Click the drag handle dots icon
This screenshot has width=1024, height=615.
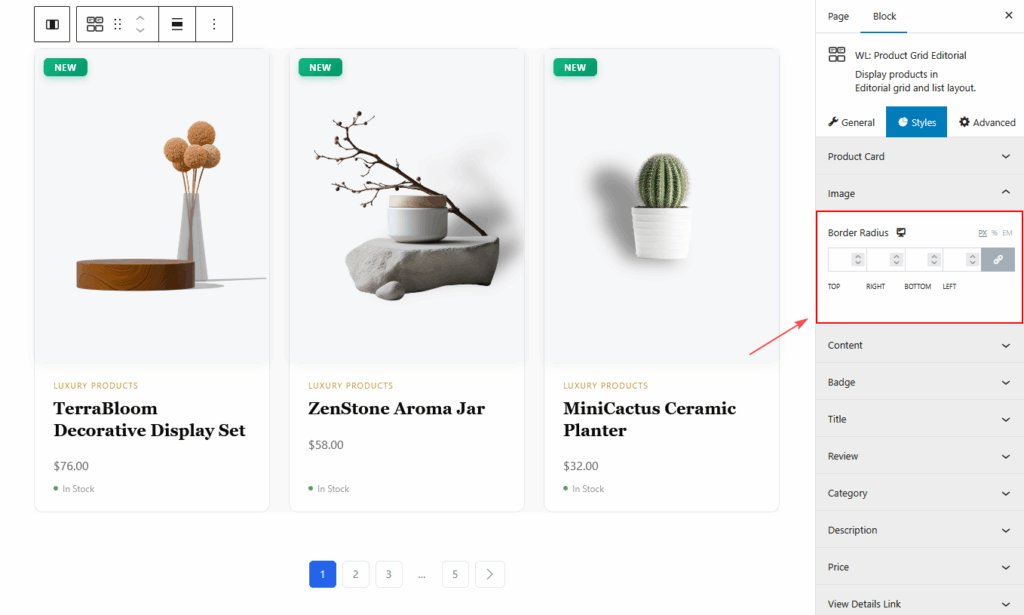coord(118,24)
